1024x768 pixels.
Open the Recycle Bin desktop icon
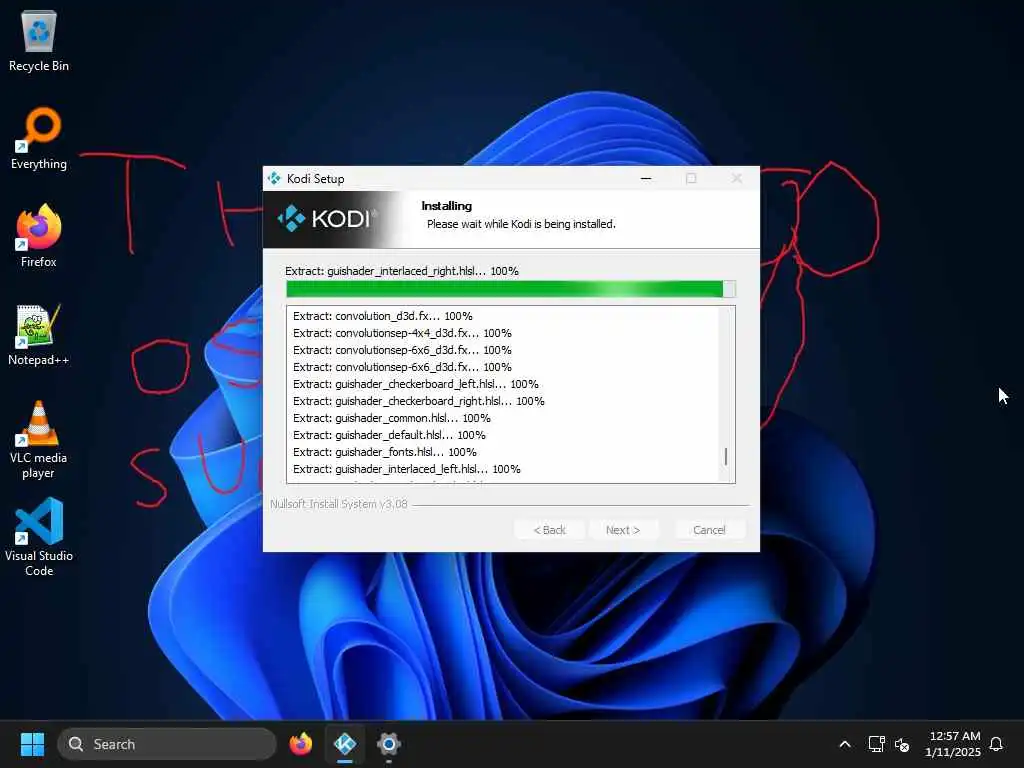(x=39, y=40)
